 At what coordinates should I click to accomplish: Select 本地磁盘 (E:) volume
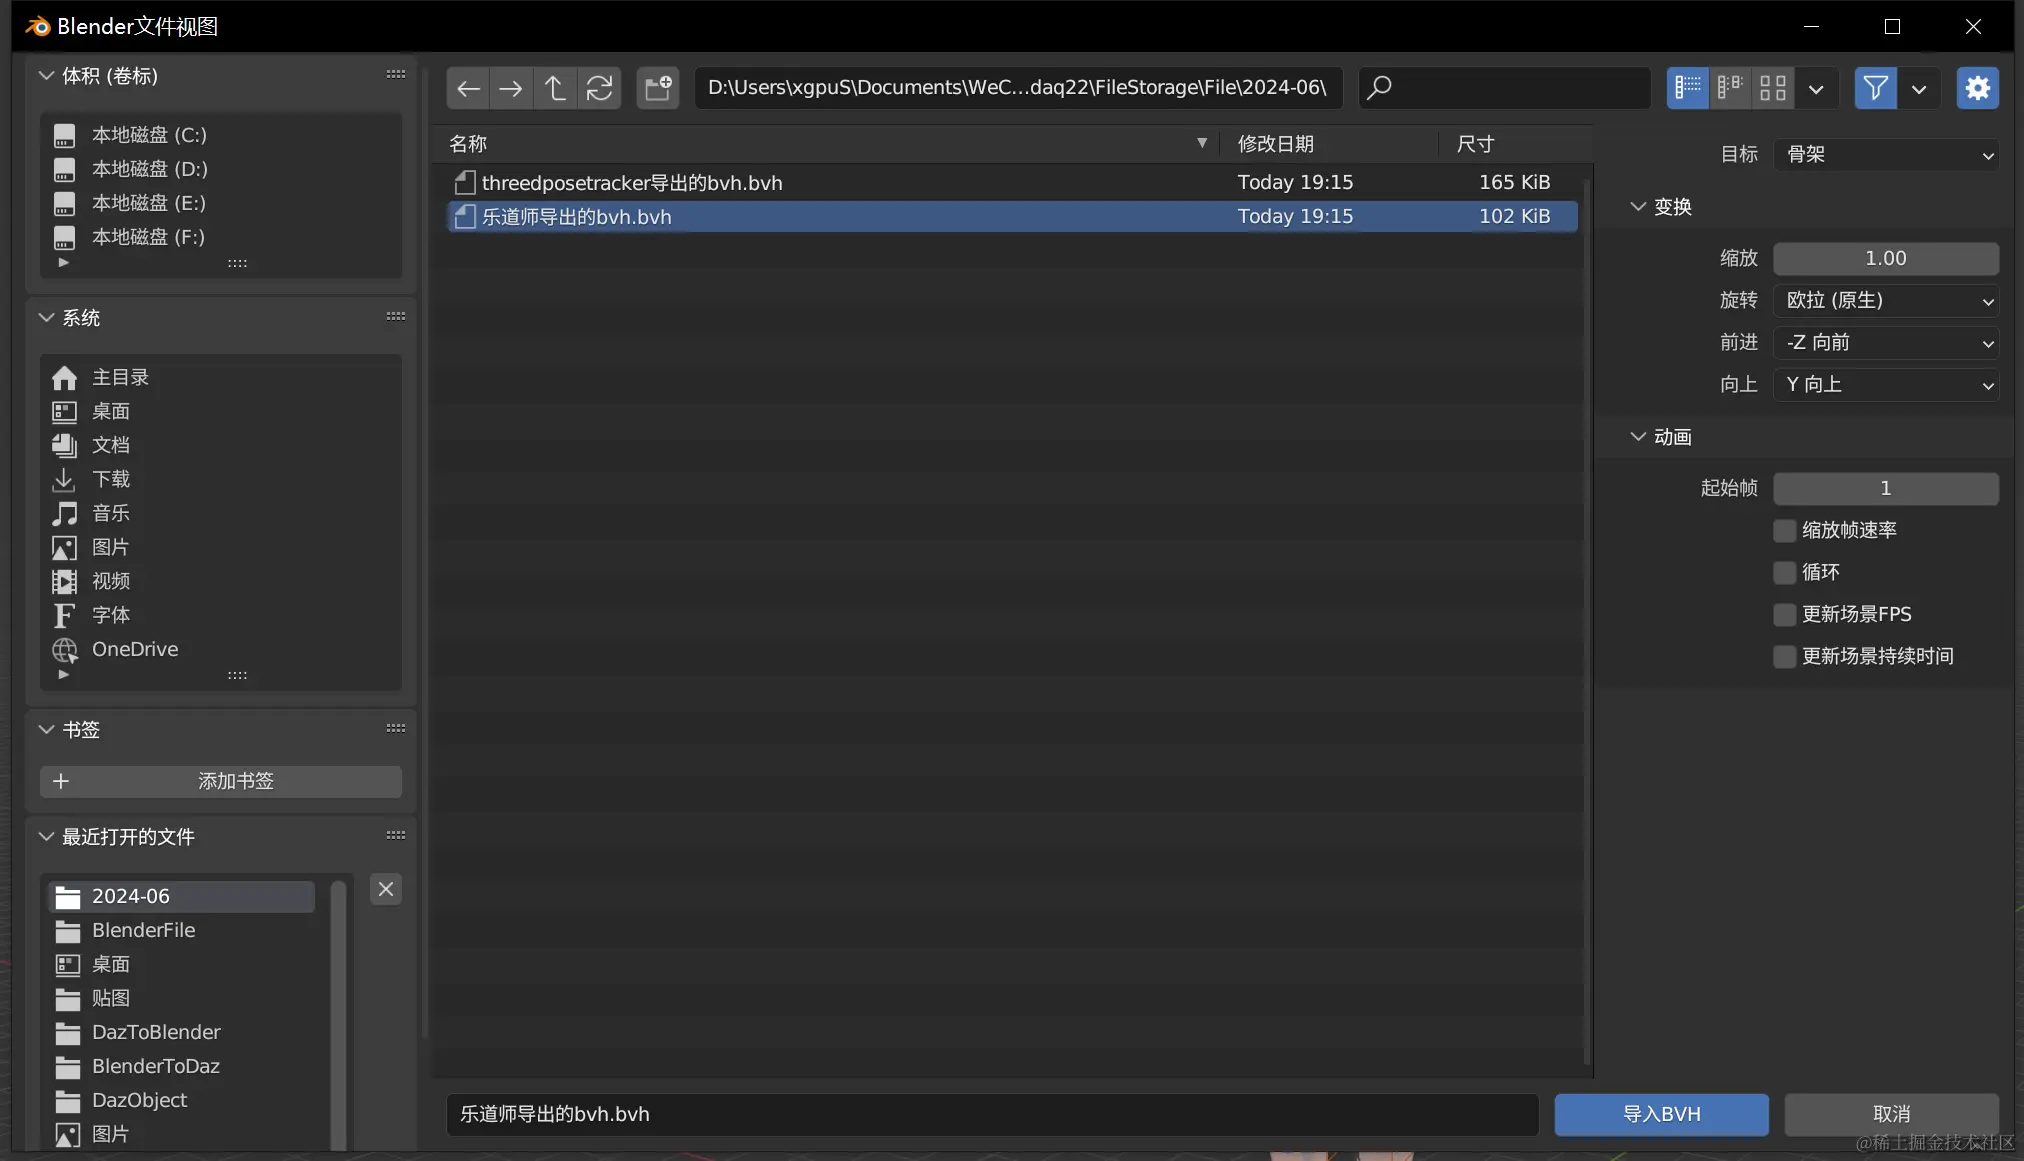[x=149, y=203]
